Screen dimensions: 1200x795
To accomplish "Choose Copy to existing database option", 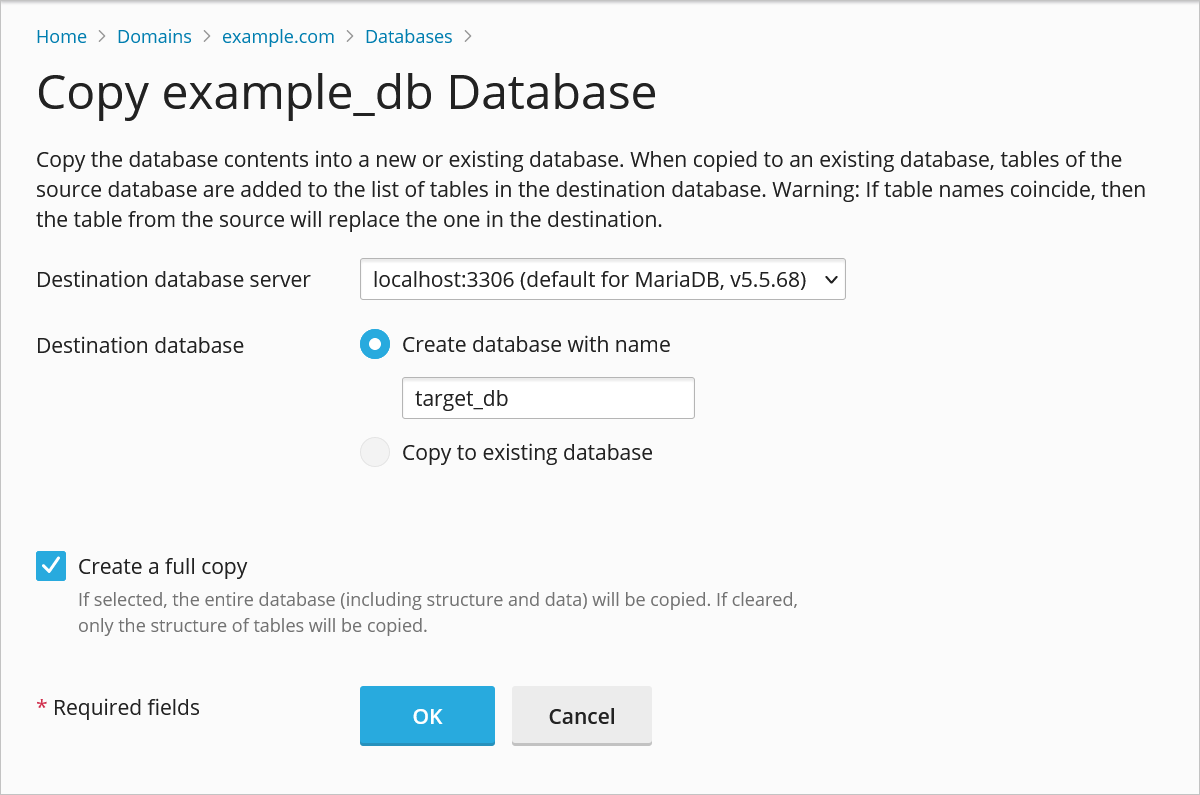I will (375, 453).
